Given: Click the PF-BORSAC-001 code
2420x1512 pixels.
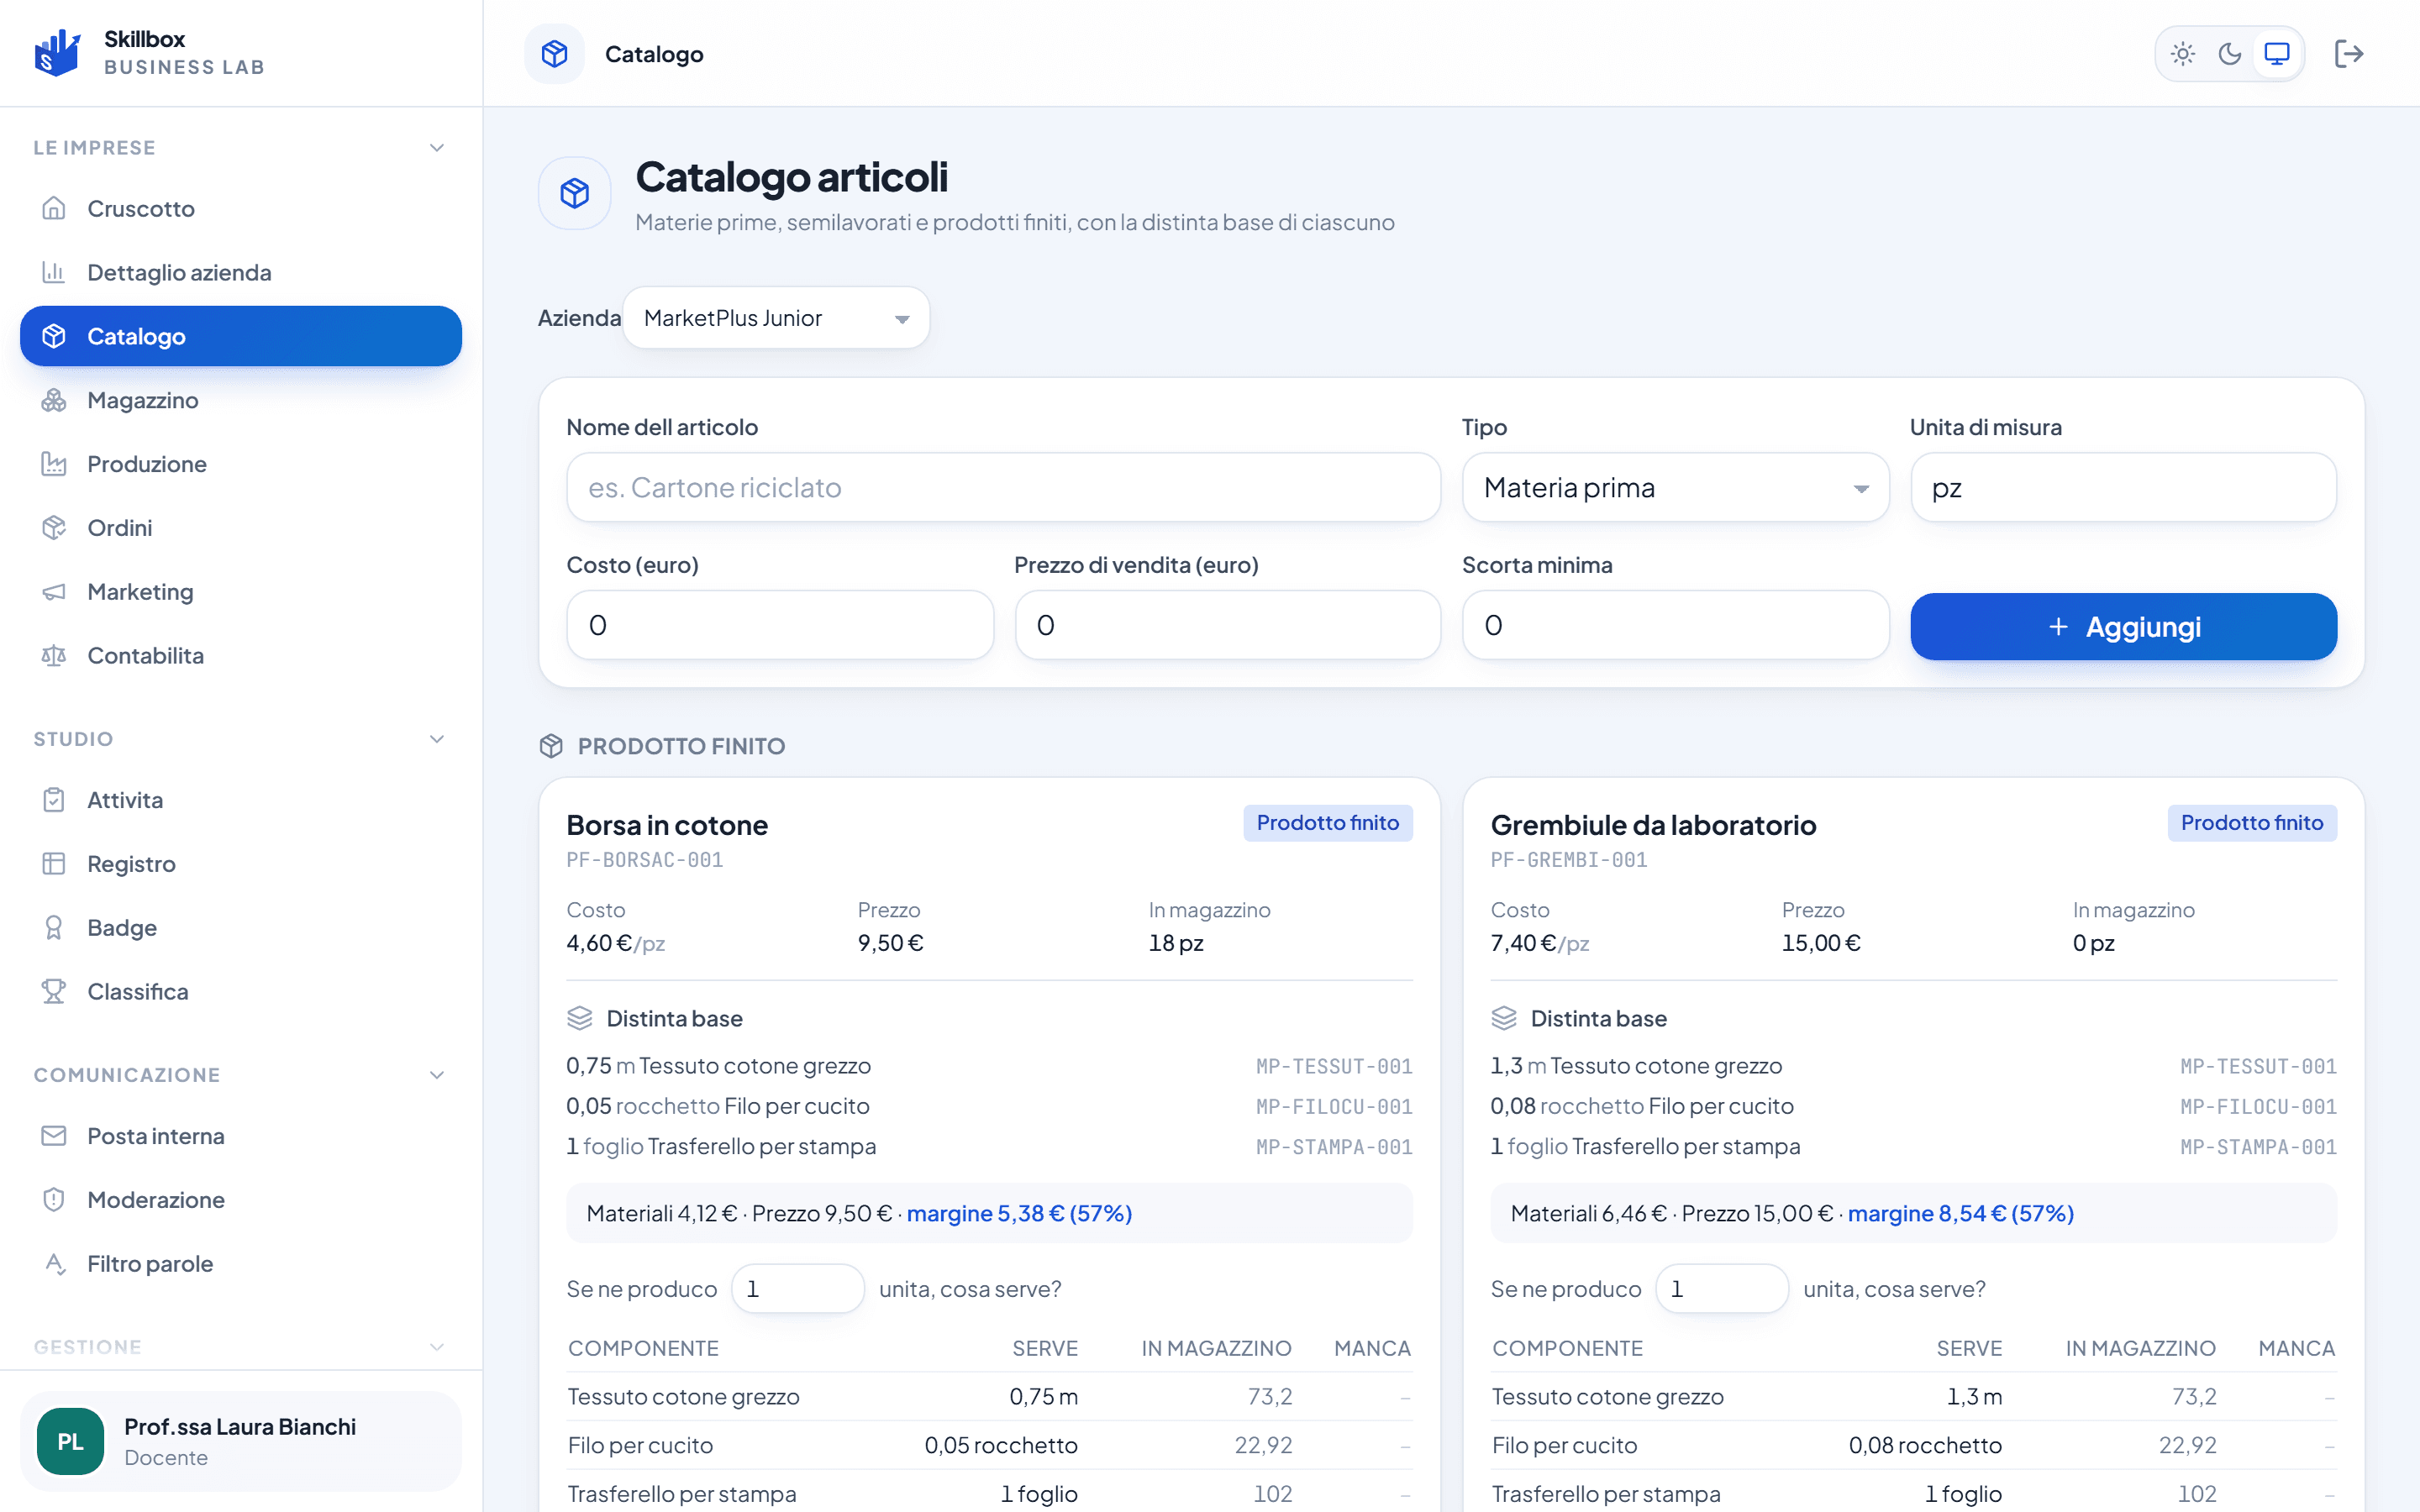Looking at the screenshot, I should point(645,860).
